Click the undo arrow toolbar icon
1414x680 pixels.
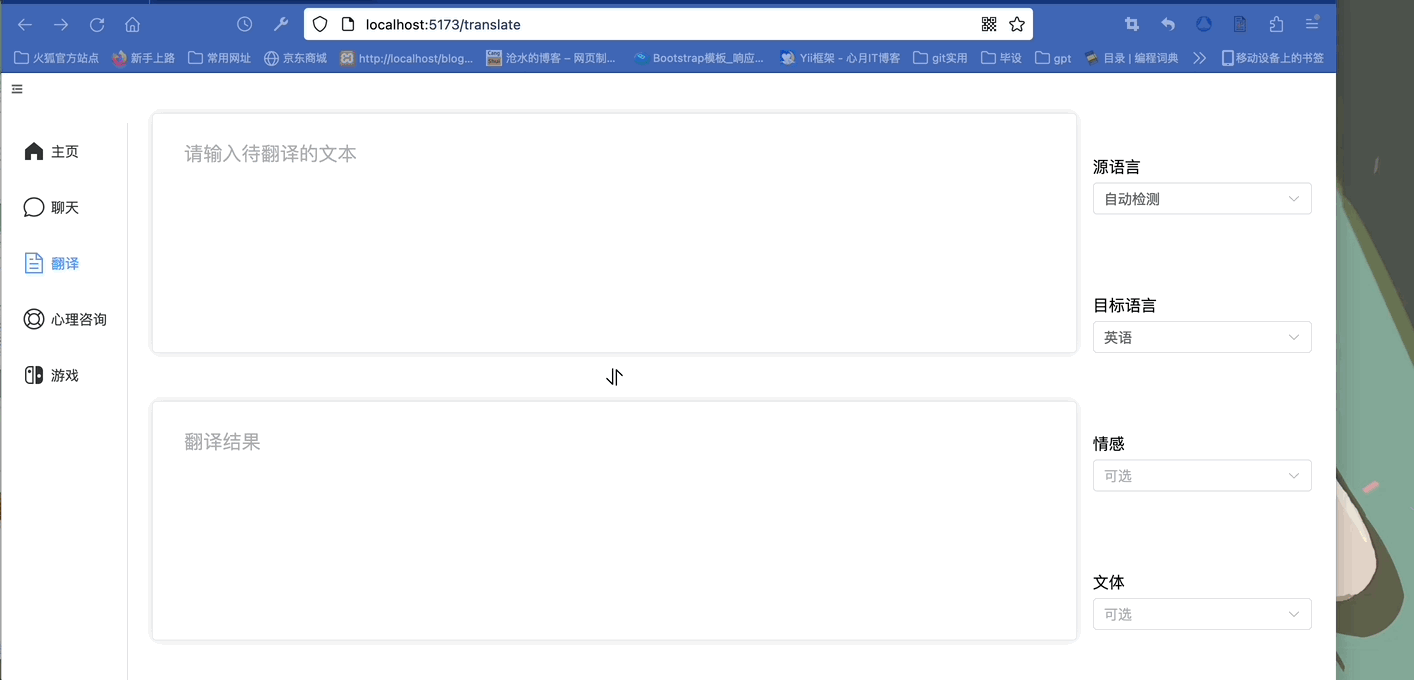click(x=1168, y=24)
